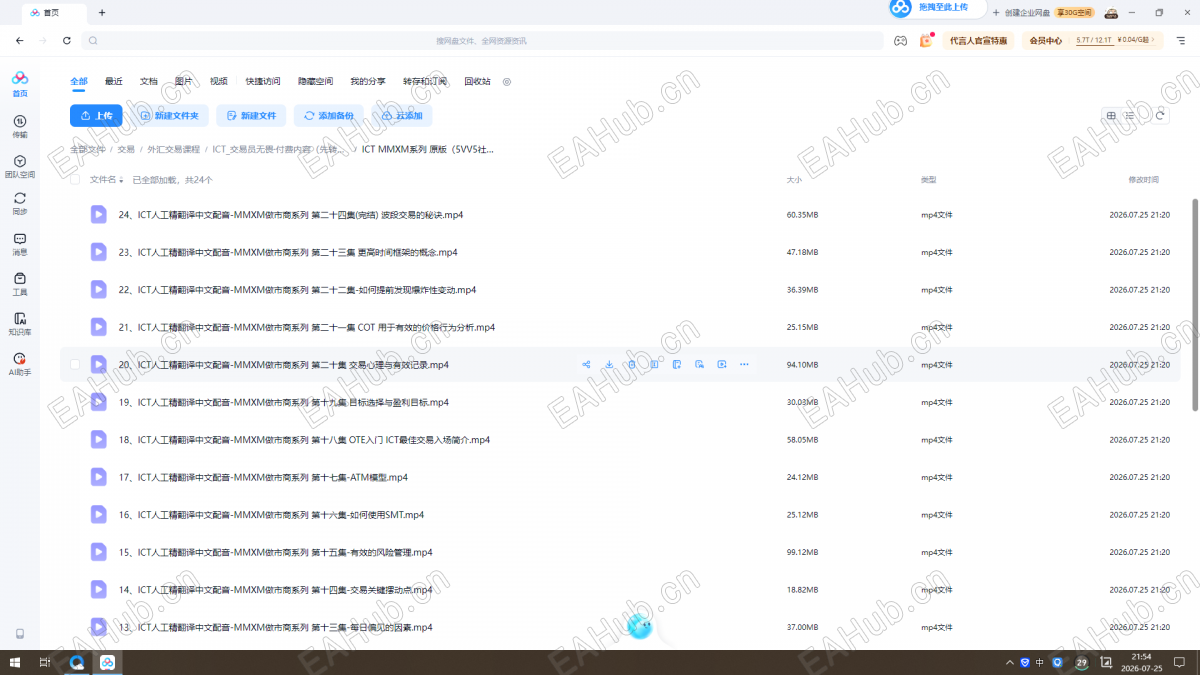The height and width of the screenshot is (675, 1200).
Task: Click the 添加备份 button
Action: click(x=329, y=115)
